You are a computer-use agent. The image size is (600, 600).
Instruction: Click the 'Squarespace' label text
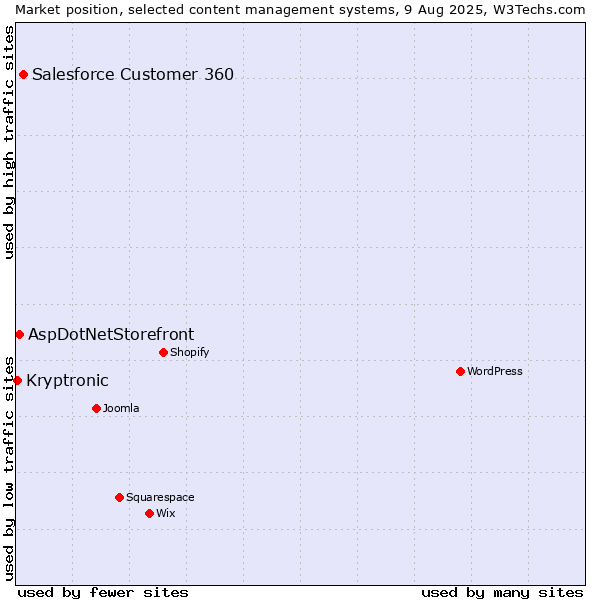[160, 497]
